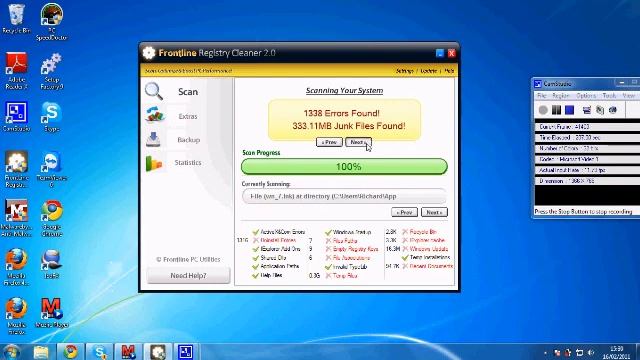Click the Codec row in CamStudio
Viewport: 640px width, 360px height.
(x=587, y=159)
